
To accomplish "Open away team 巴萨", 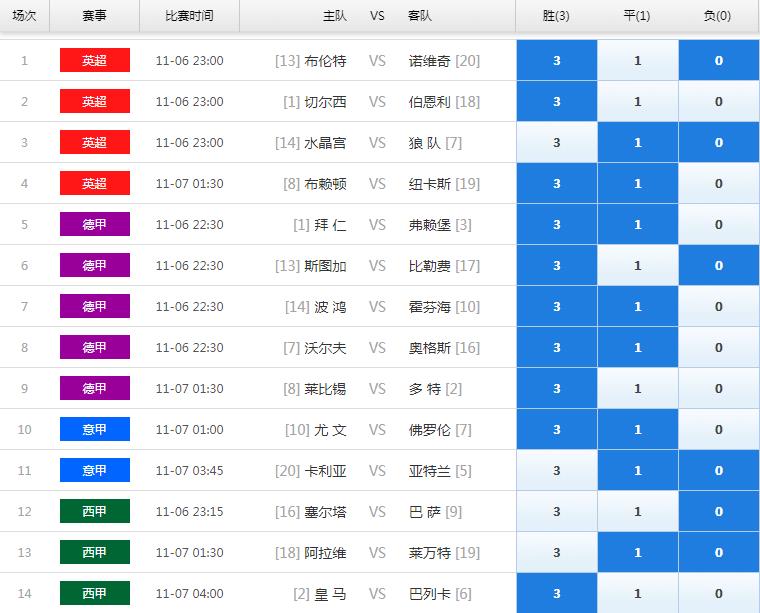I will coord(425,511).
